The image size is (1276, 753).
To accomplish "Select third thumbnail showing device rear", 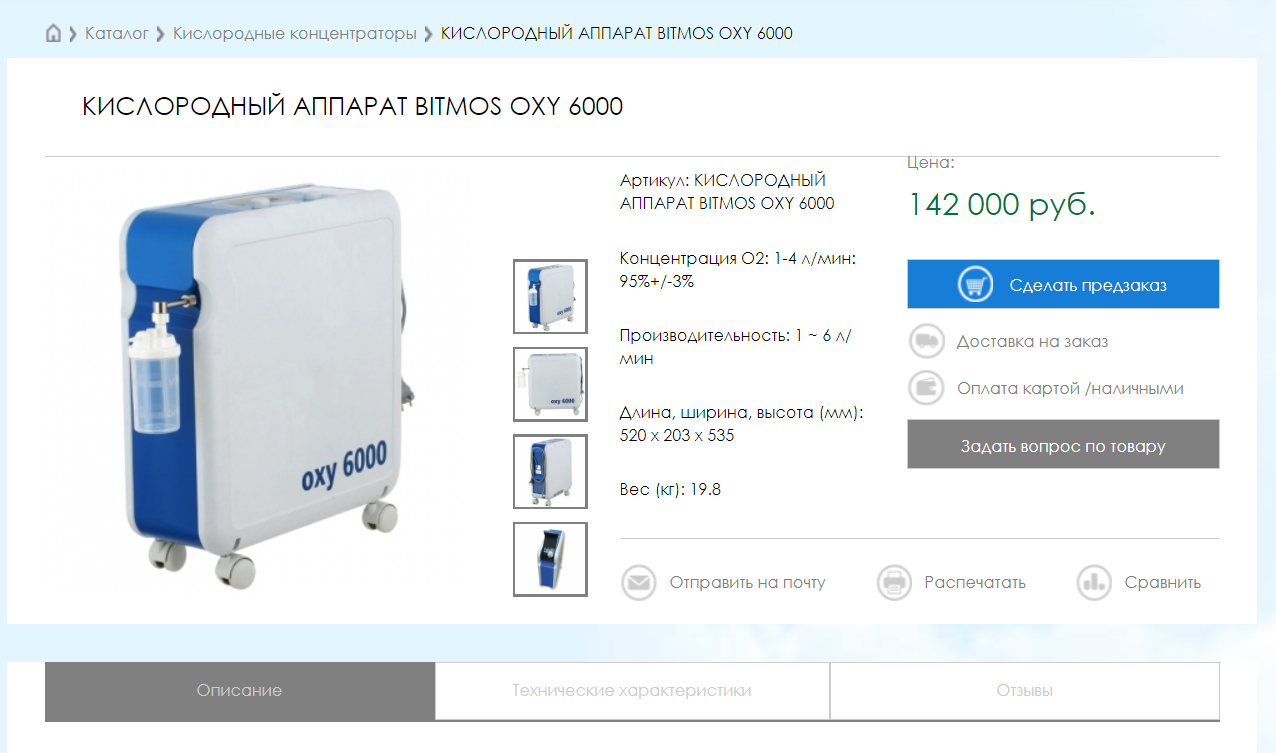I will coord(550,471).
